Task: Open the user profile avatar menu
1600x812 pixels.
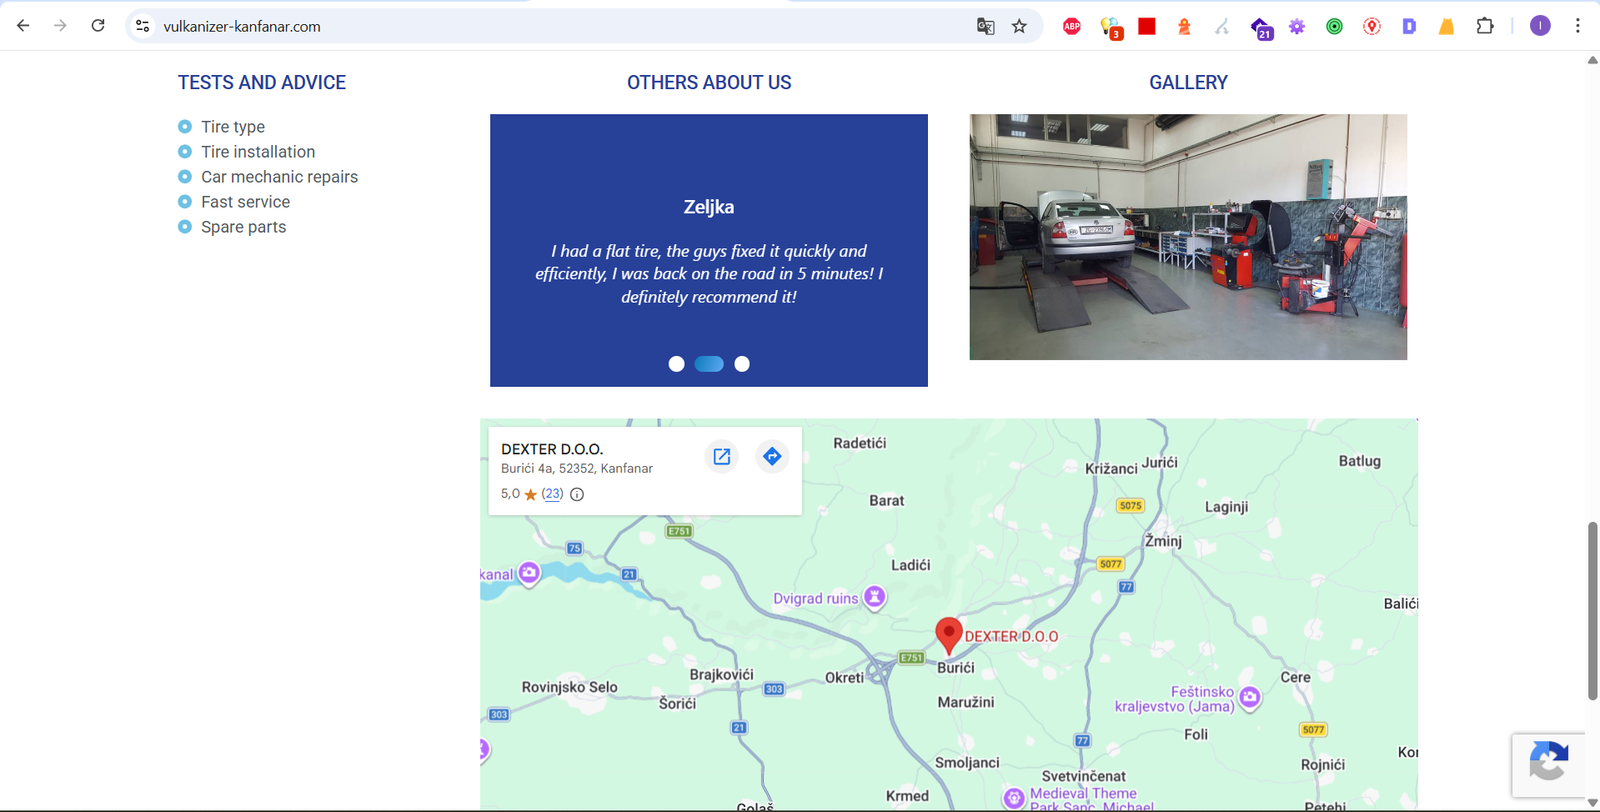Action: point(1540,26)
